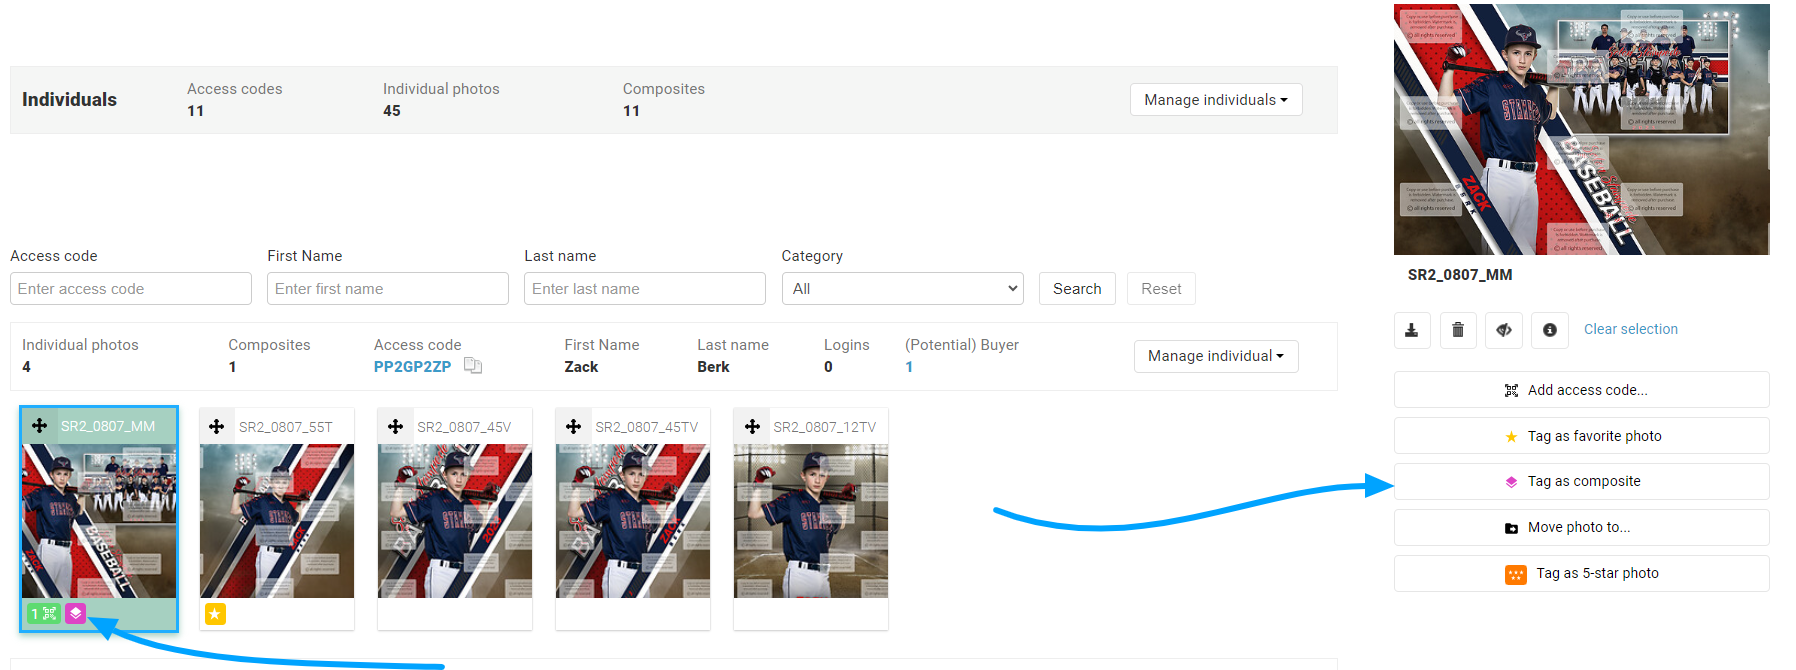
Task: Click folder icon in Move photo to
Action: tap(1511, 528)
